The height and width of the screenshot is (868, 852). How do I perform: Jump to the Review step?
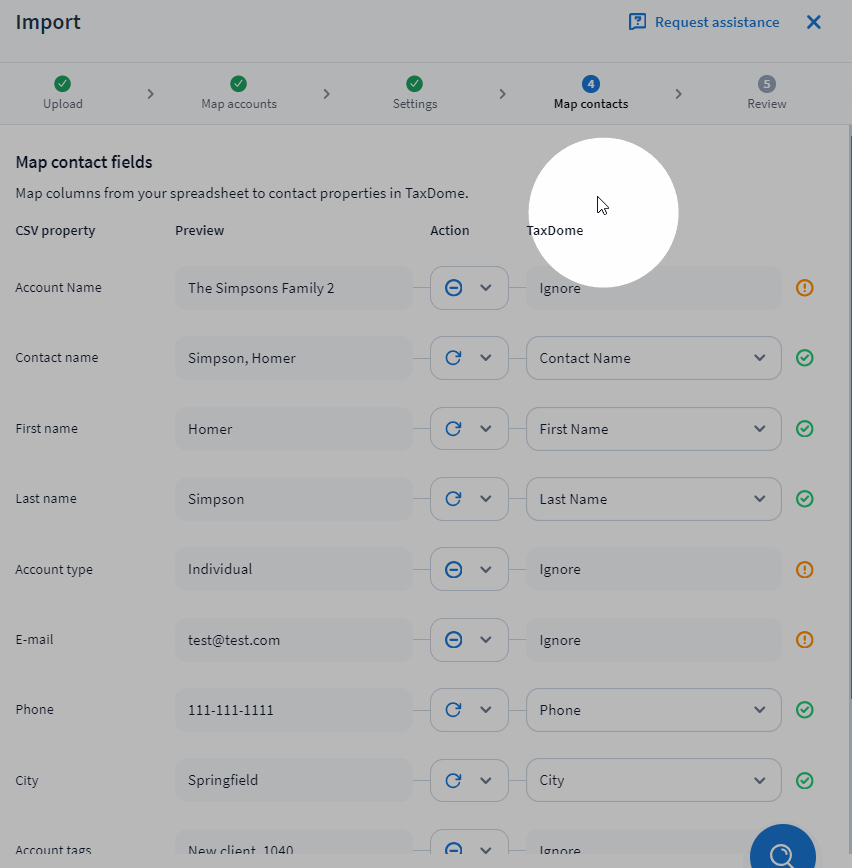pyautogui.click(x=766, y=93)
